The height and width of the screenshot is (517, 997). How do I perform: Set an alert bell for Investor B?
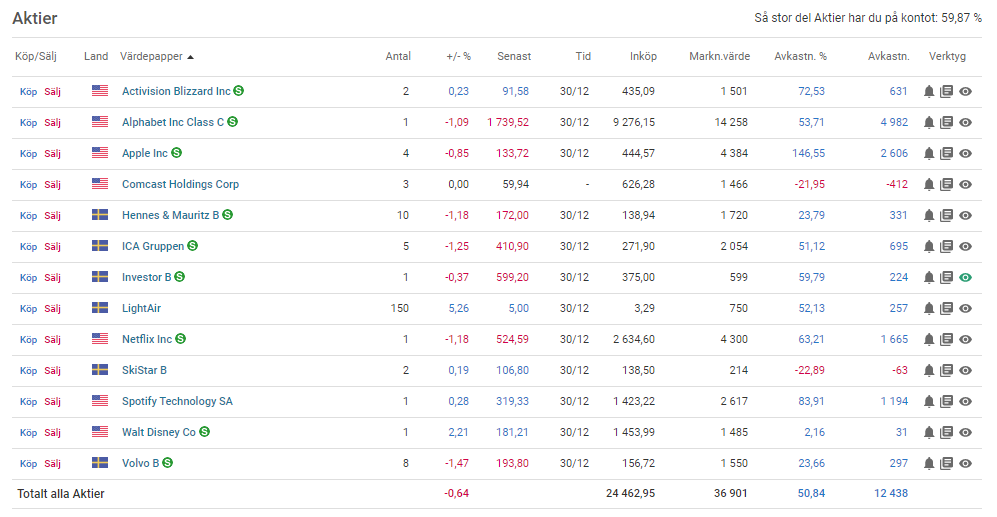click(x=929, y=277)
